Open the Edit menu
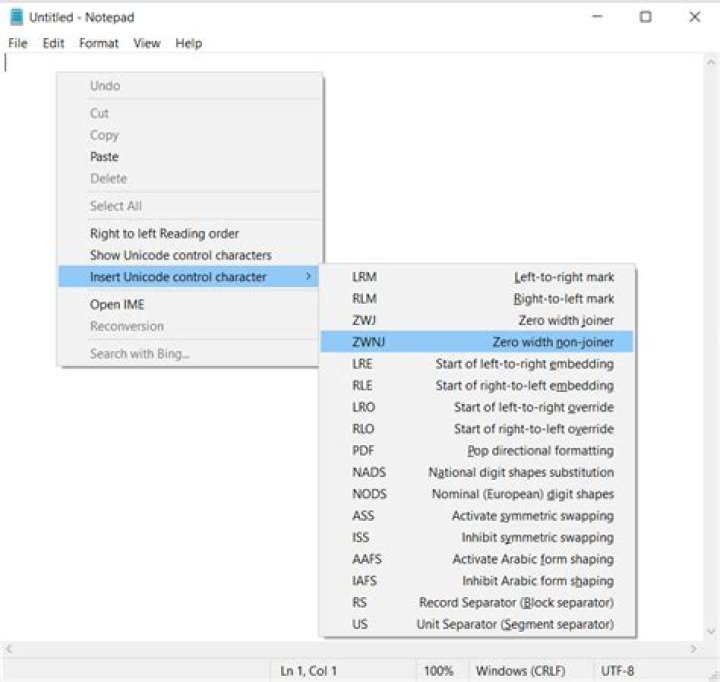This screenshot has width=720, height=682. tap(53, 43)
